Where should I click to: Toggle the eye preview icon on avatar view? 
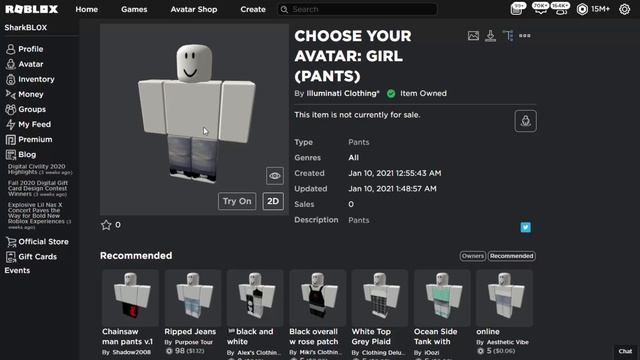point(275,176)
